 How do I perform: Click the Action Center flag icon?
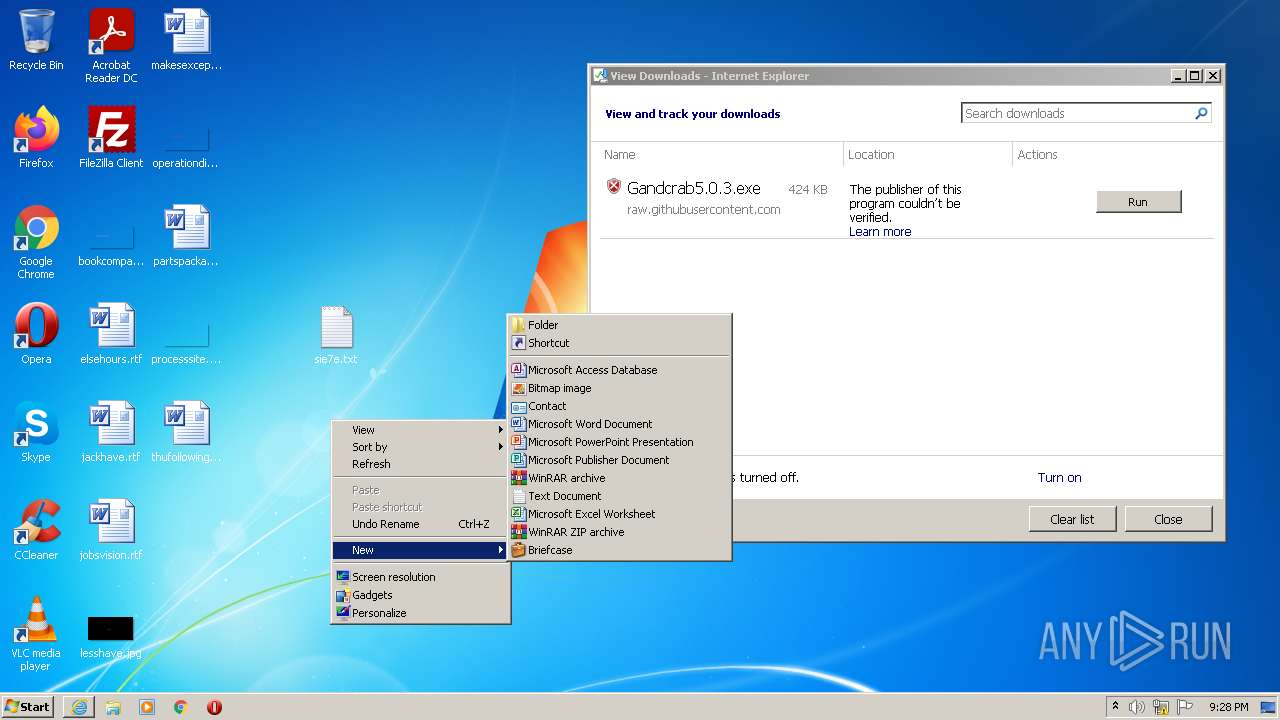1183,707
